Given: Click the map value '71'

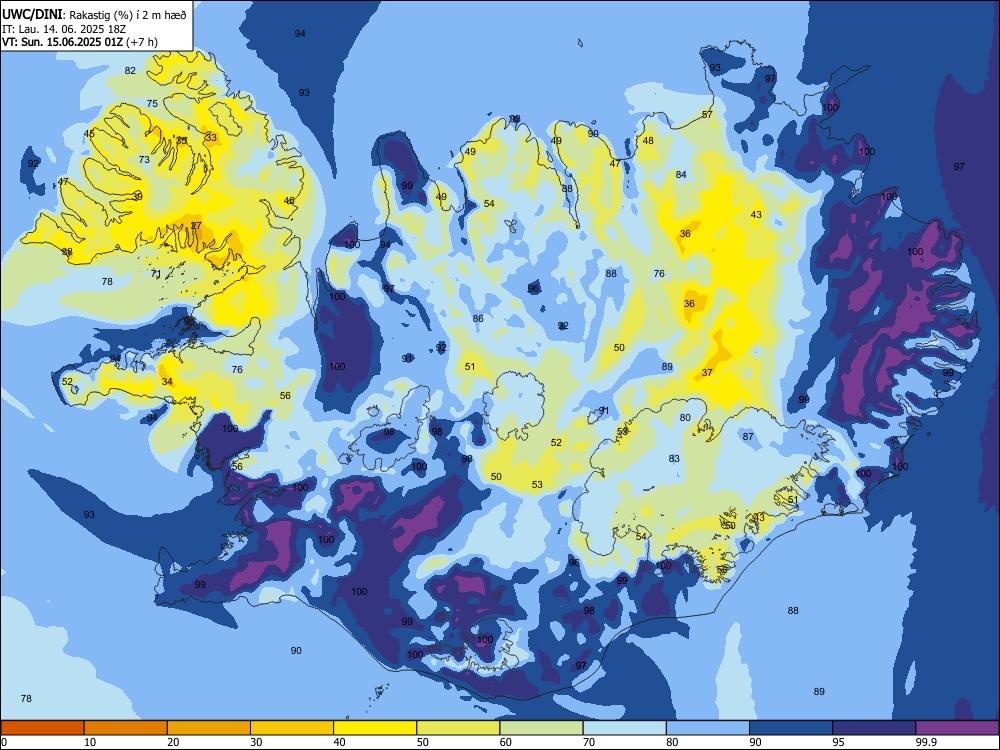Looking at the screenshot, I should 156,274.
